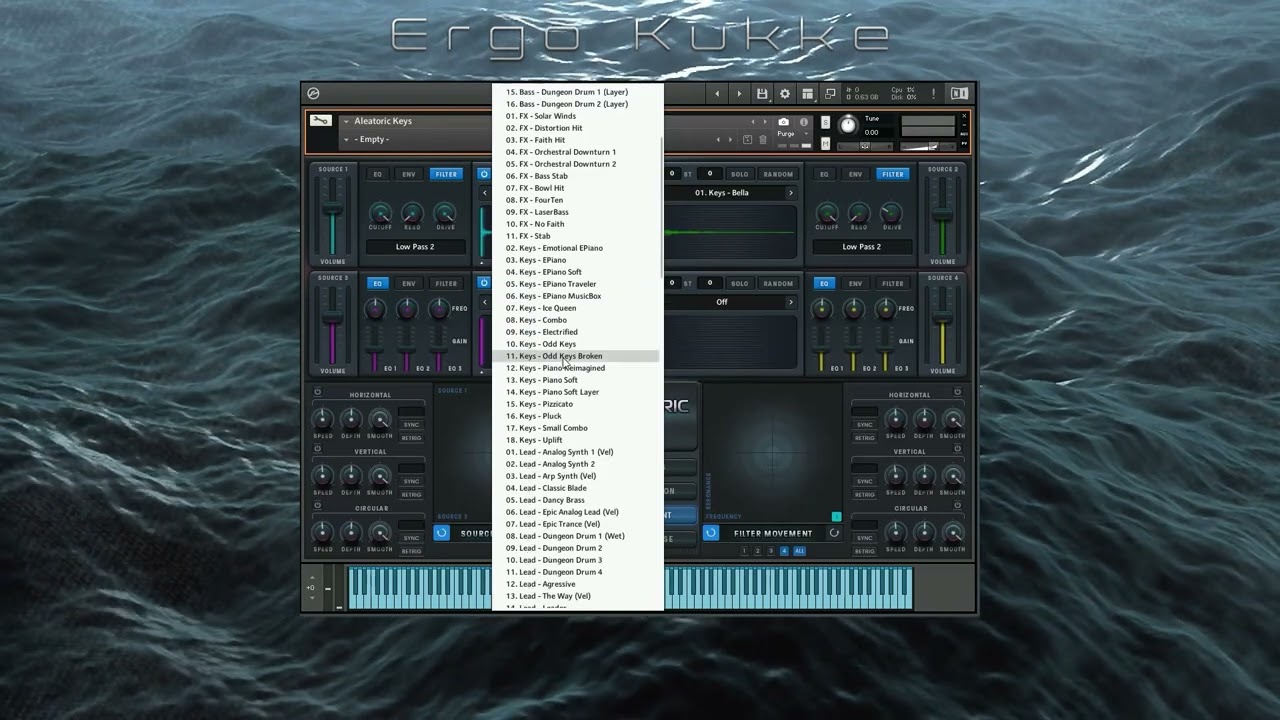The height and width of the screenshot is (720, 1280).
Task: Switch Source 1 to ENV tab
Action: click(409, 174)
